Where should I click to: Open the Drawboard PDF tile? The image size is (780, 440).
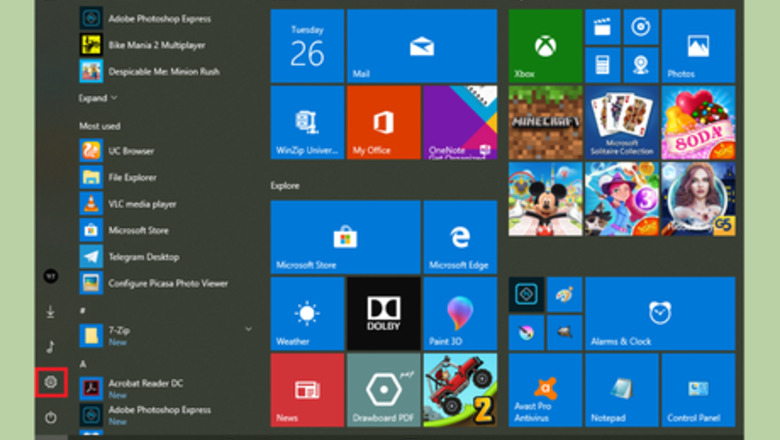(384, 390)
